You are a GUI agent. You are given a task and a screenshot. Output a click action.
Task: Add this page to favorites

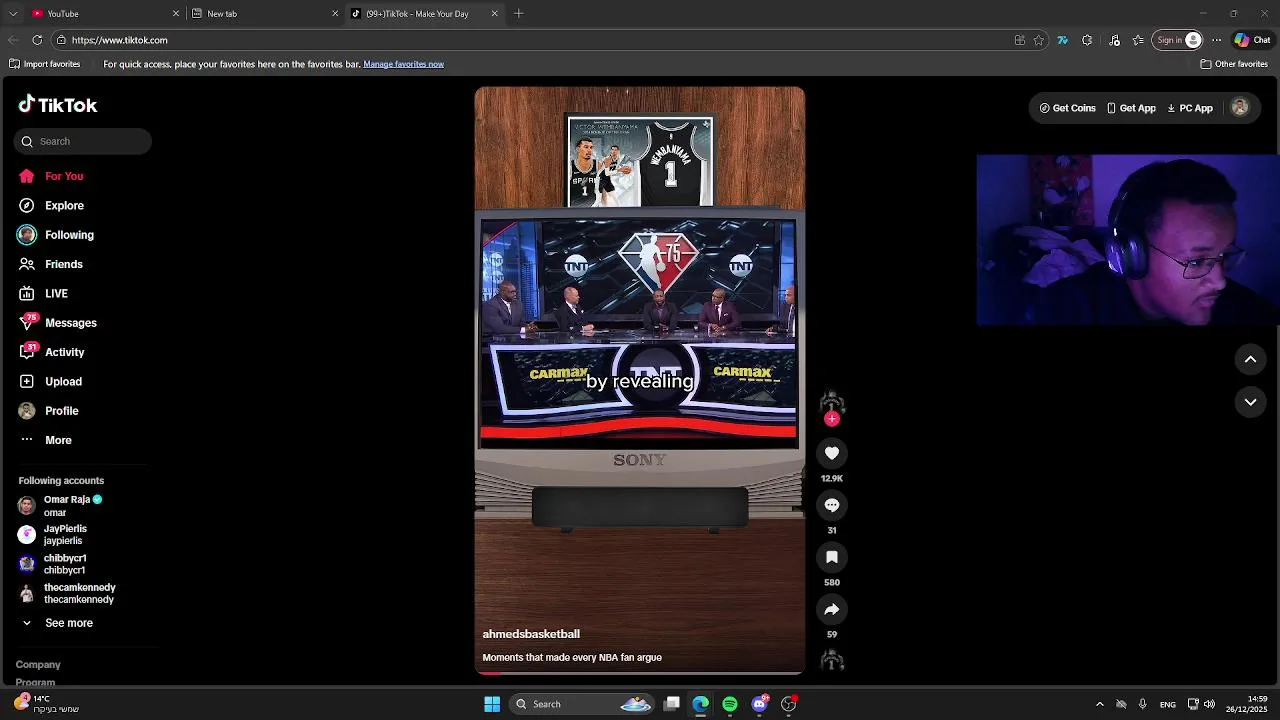click(x=1039, y=40)
